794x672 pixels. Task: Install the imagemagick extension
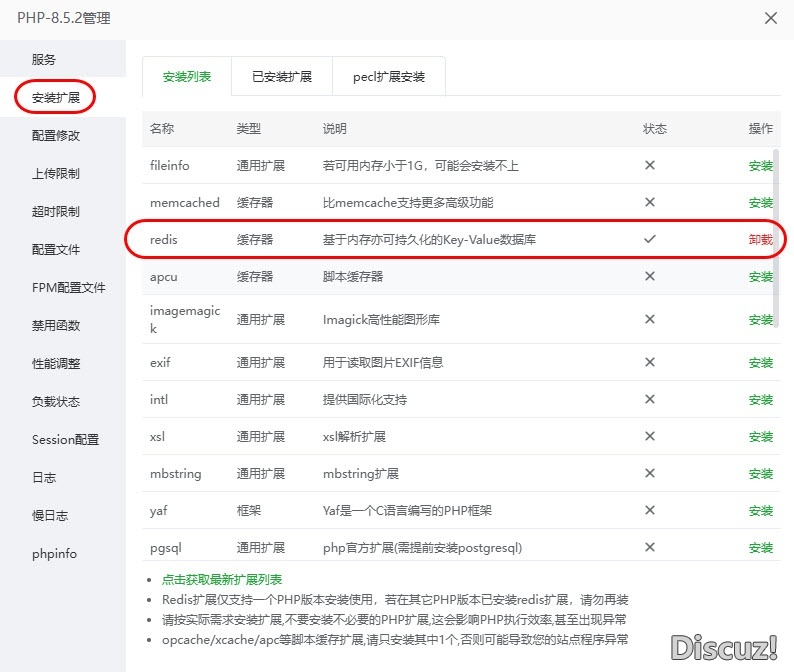click(761, 320)
